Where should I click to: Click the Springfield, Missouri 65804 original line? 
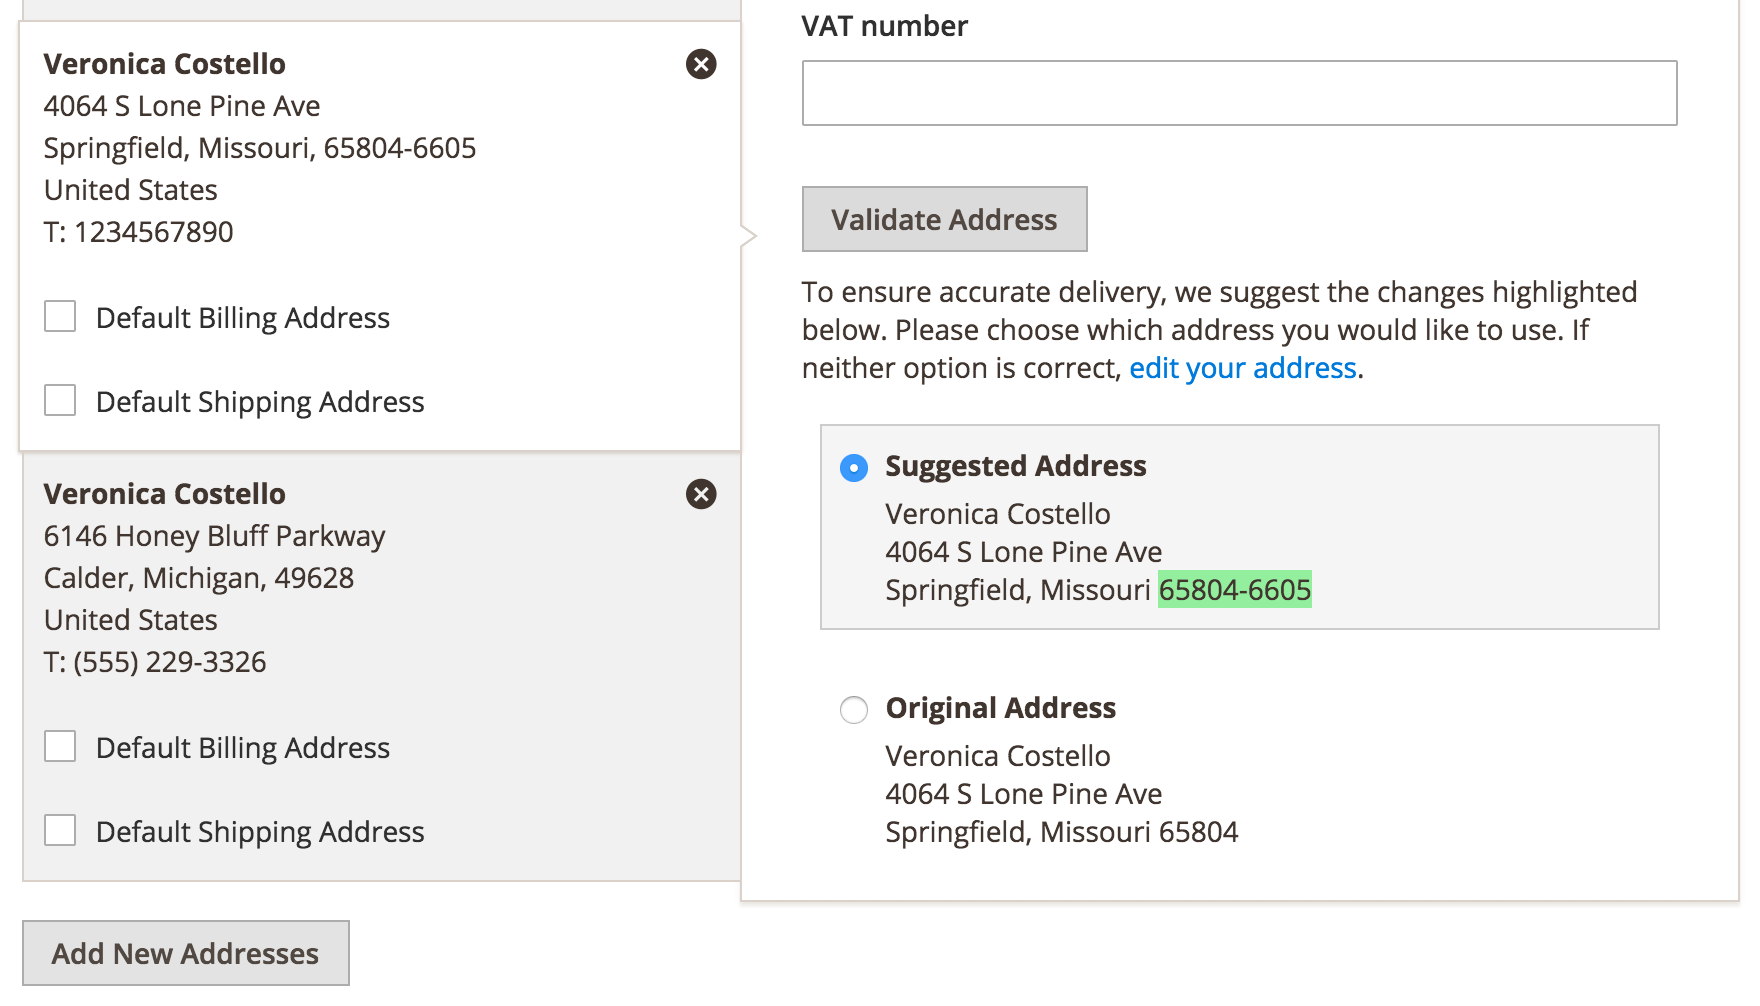coord(1061,832)
